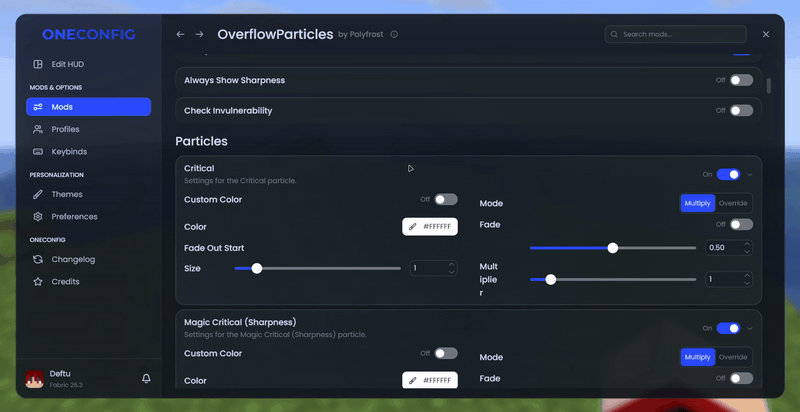Increase Critical Size with up arrow
The height and width of the screenshot is (412, 800).
click(452, 265)
